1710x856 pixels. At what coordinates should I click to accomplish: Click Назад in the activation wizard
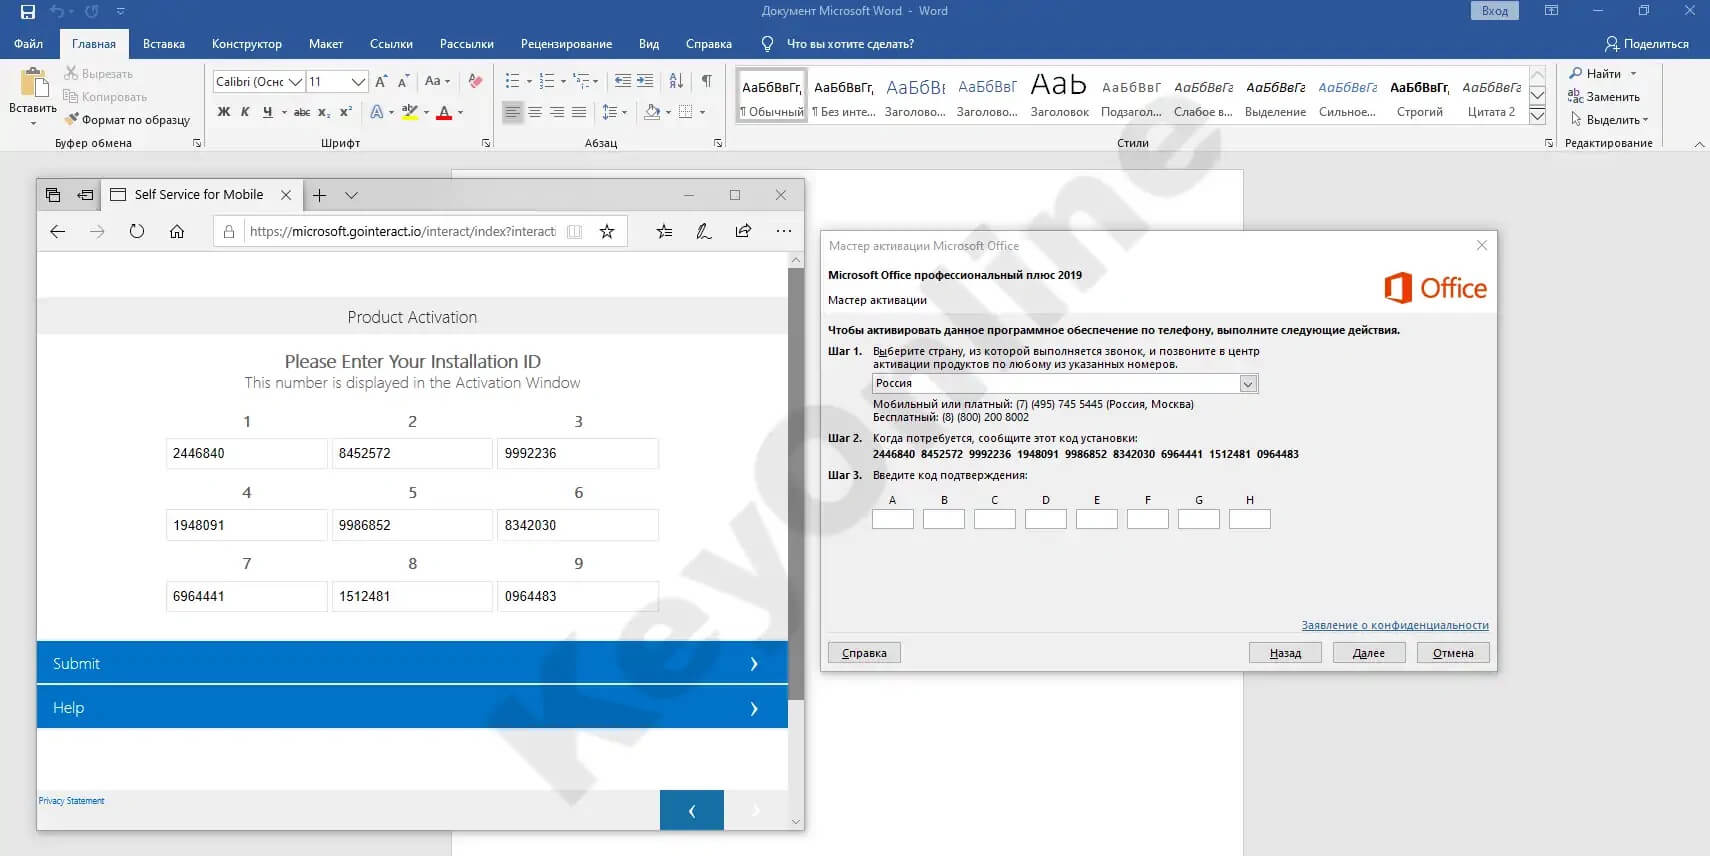(1285, 653)
